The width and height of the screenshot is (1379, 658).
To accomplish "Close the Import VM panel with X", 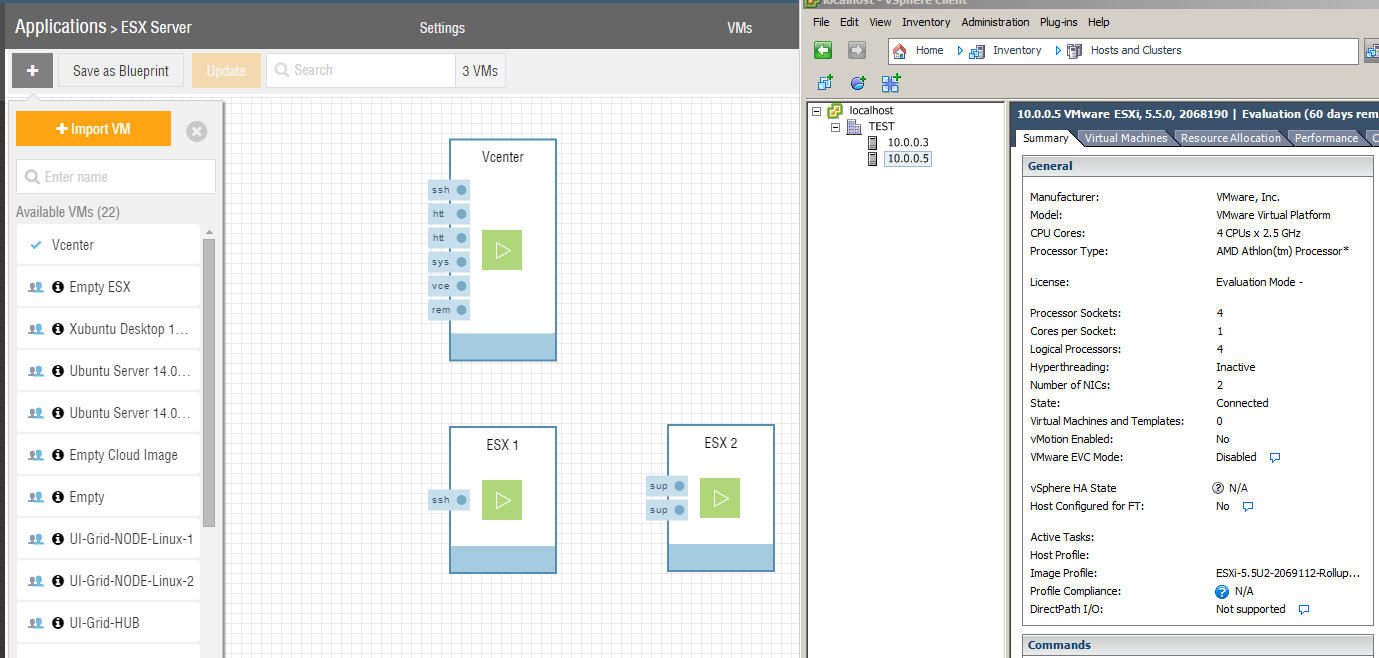I will pos(197,131).
